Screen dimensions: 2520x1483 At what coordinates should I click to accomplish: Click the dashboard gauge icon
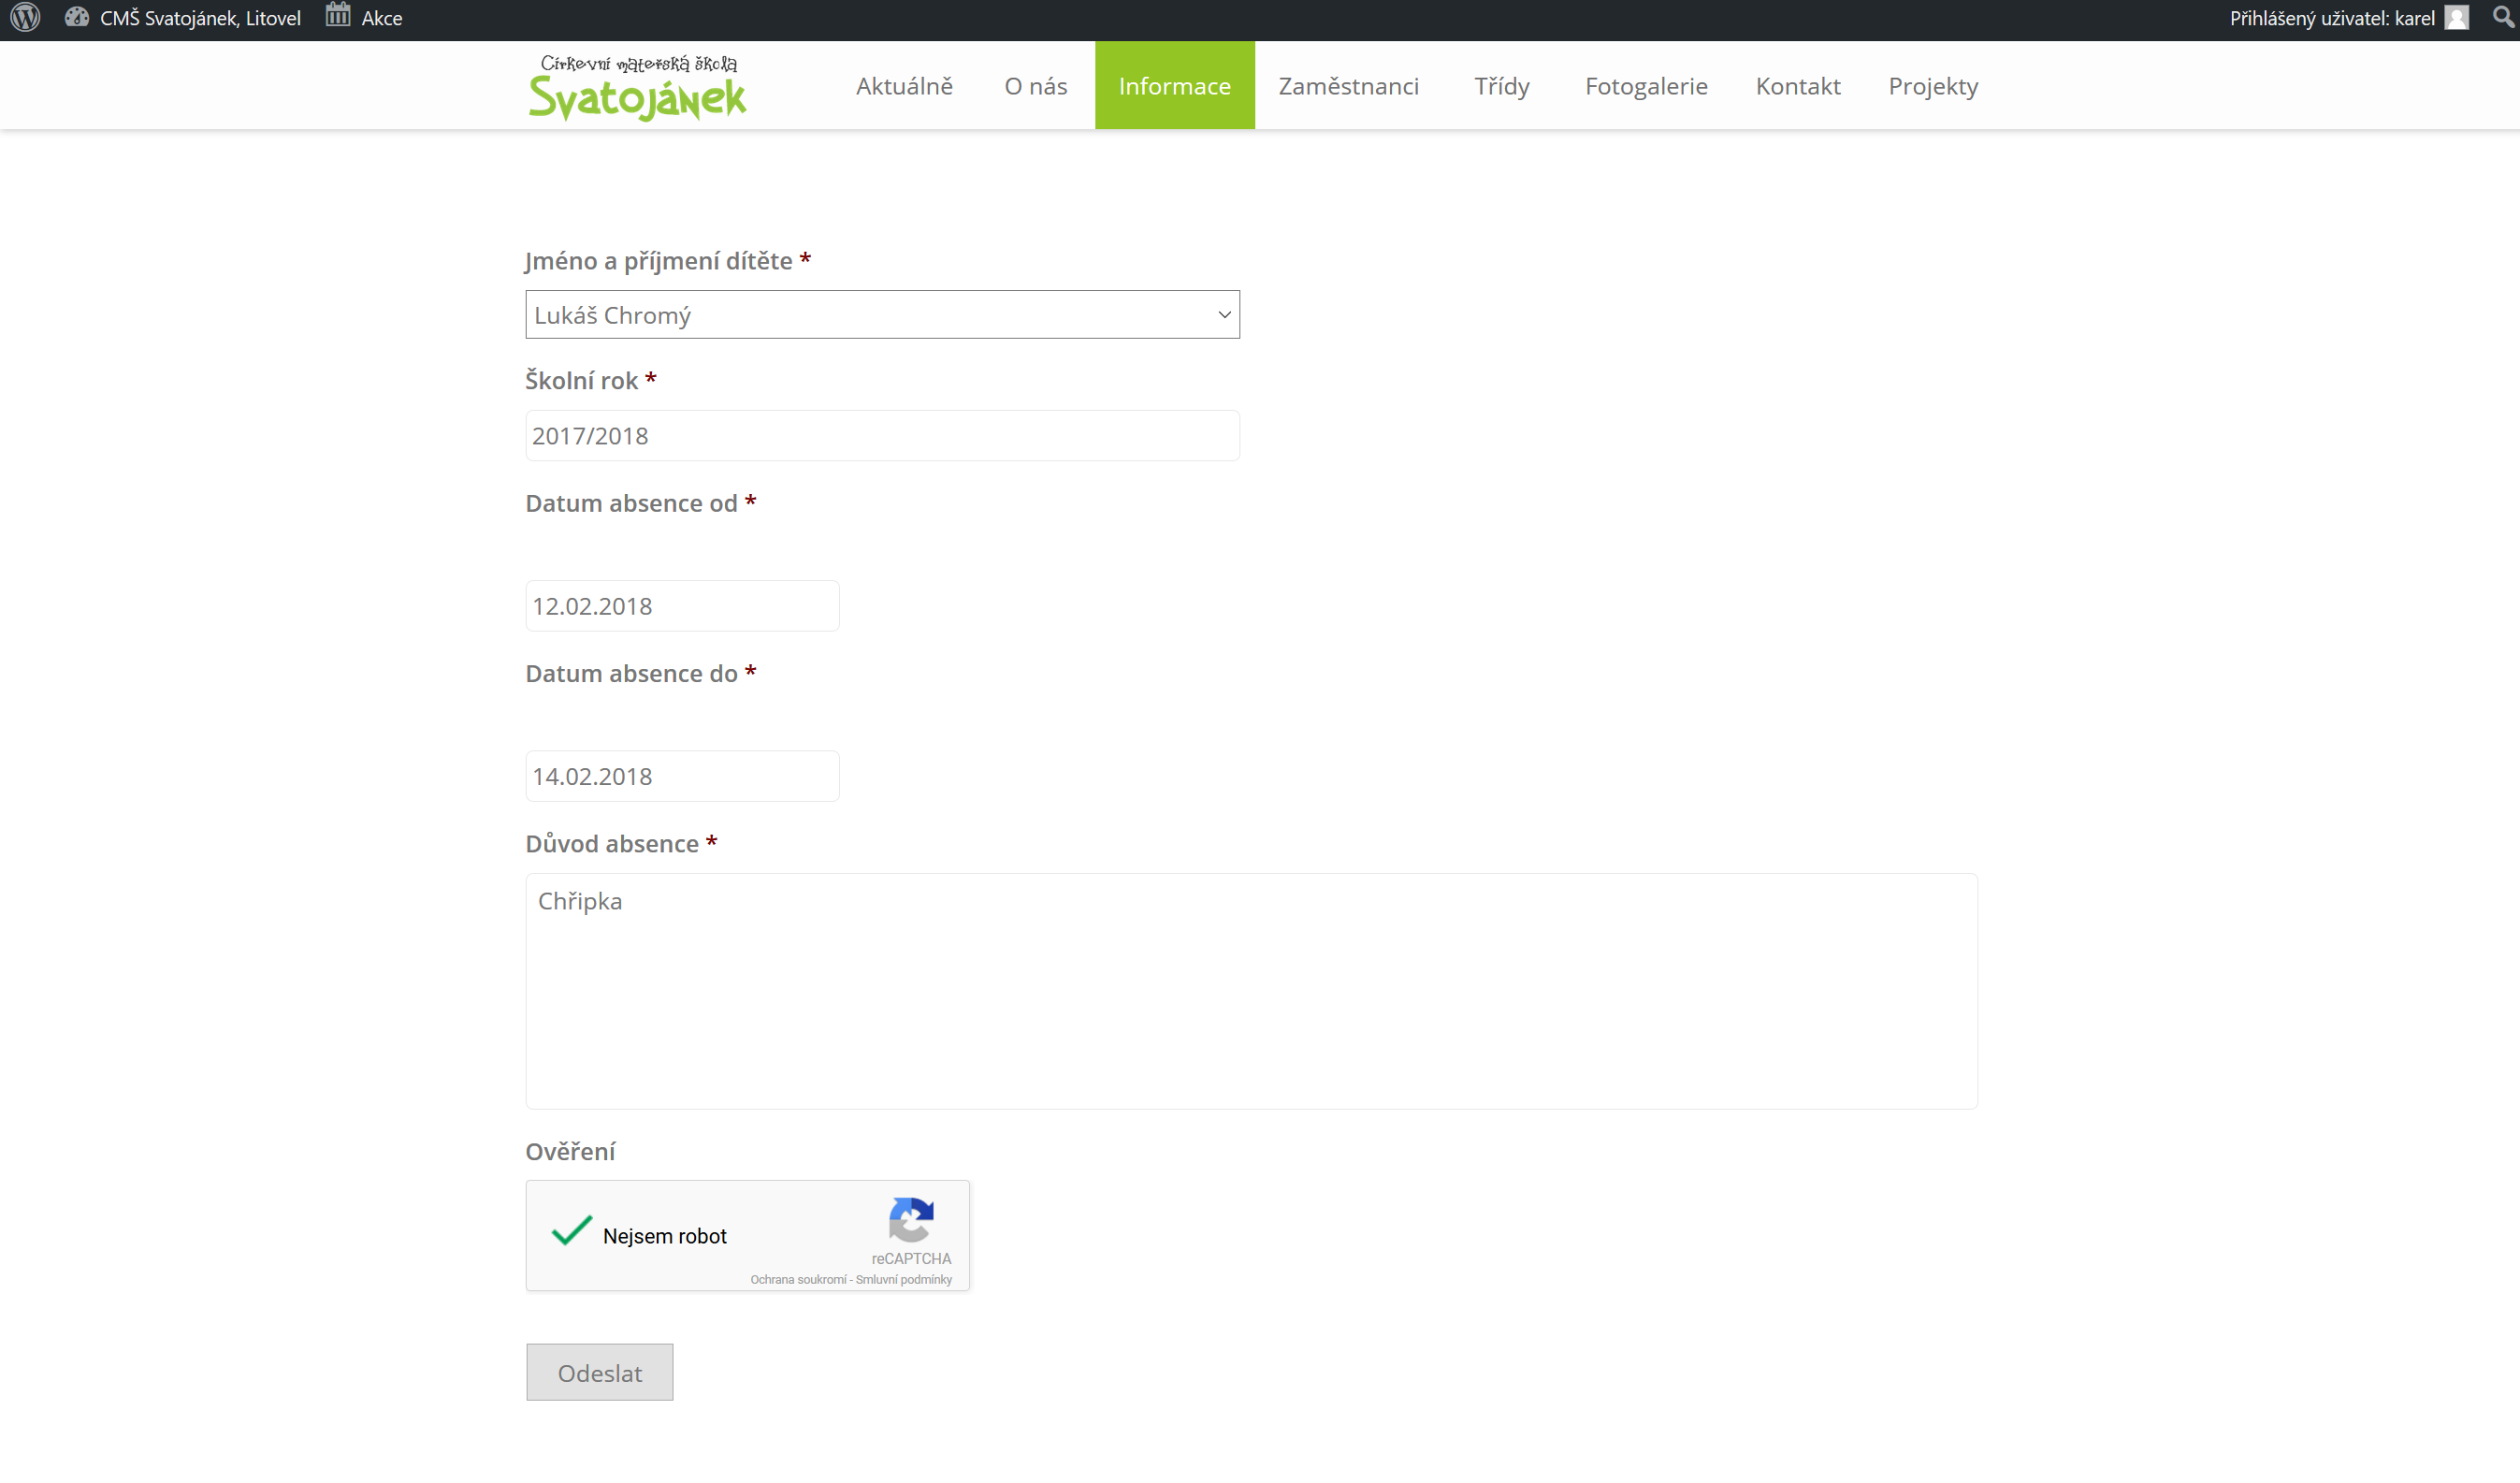pos(76,18)
